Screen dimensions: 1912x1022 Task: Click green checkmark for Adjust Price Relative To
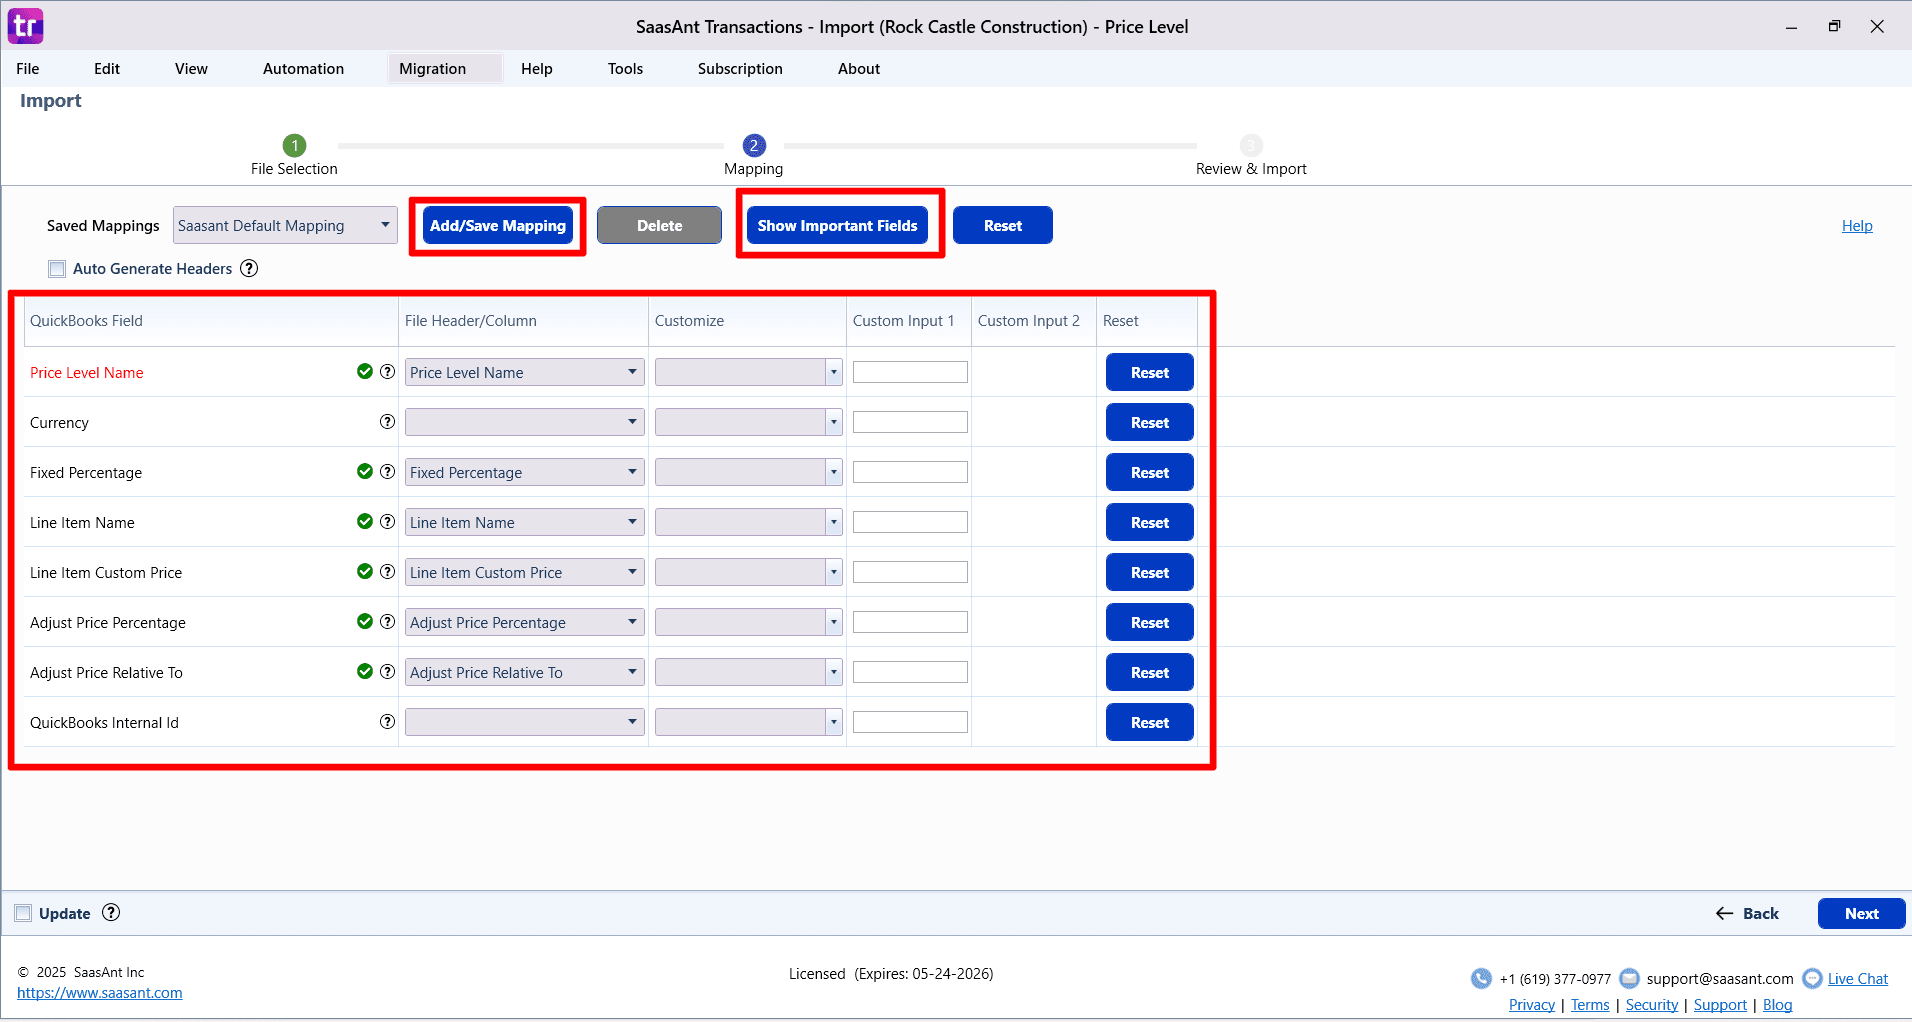[365, 672]
